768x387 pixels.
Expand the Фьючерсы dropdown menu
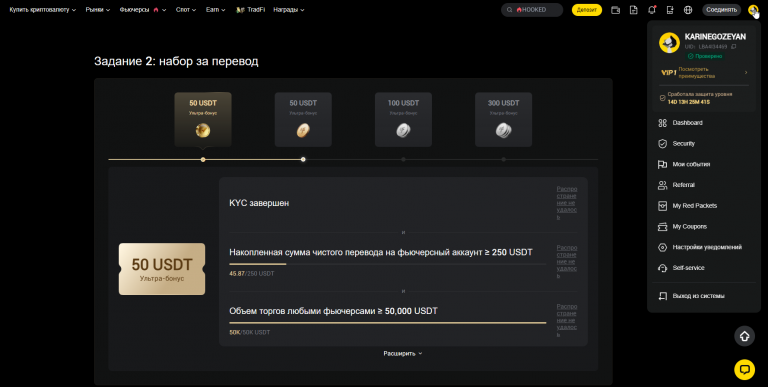pyautogui.click(x=143, y=10)
